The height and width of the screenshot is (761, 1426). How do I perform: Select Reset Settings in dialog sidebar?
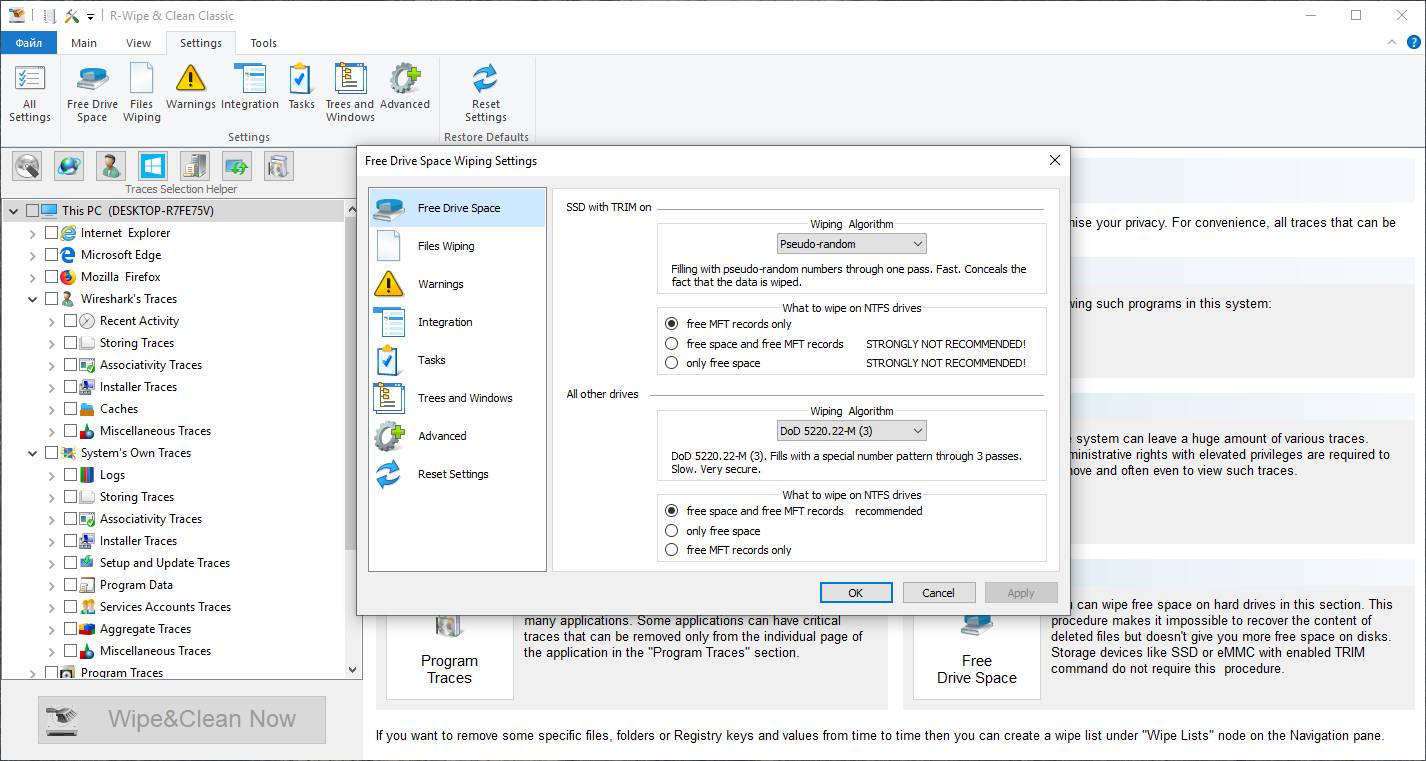click(x=457, y=474)
